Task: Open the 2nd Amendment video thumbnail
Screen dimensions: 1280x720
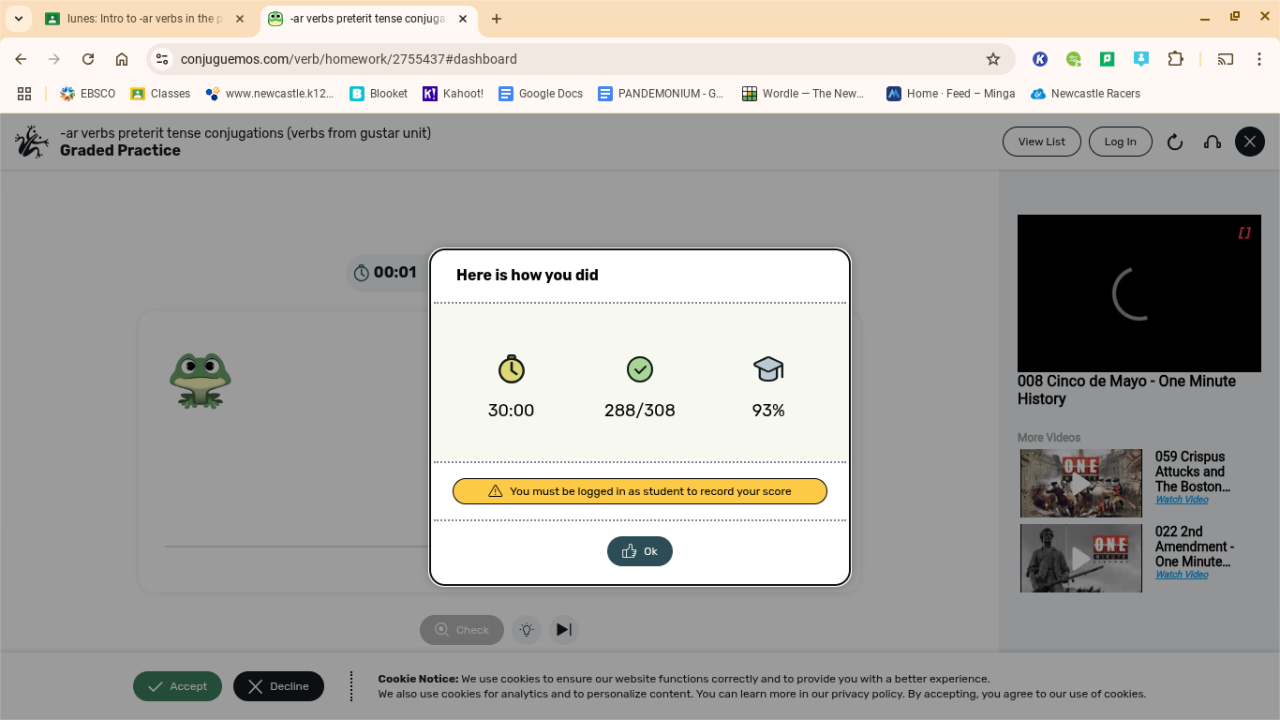Action: coord(1081,558)
